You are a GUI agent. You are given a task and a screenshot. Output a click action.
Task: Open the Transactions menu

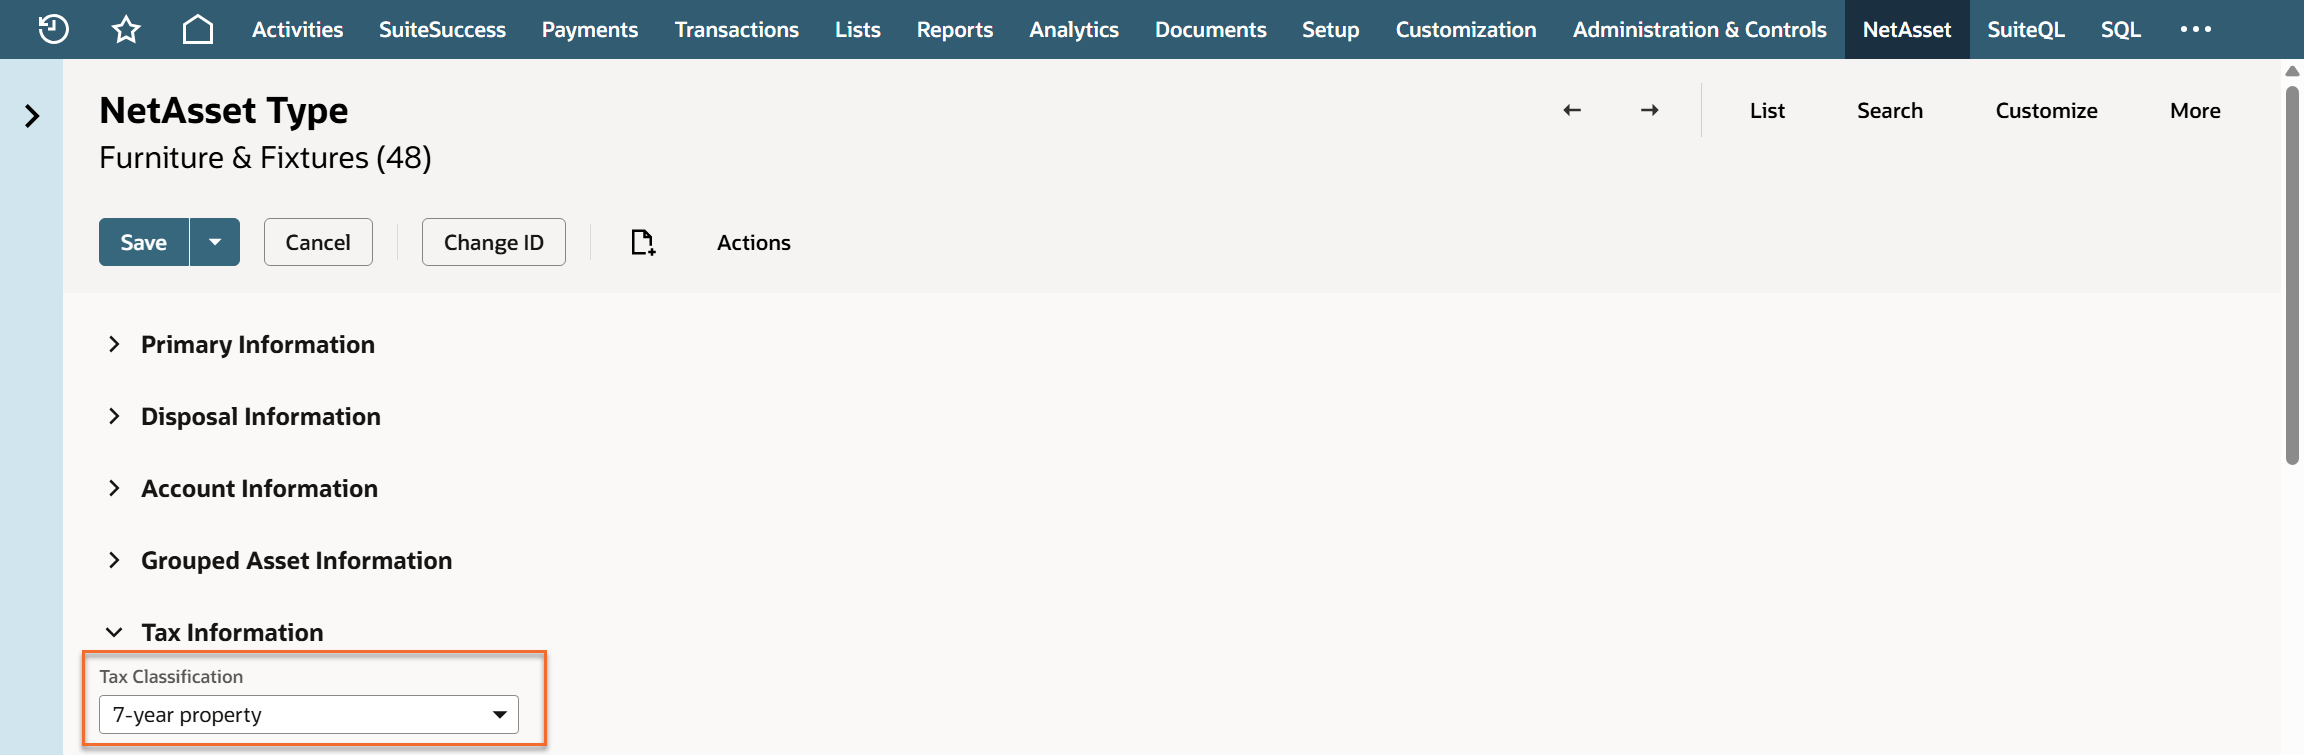tap(737, 29)
